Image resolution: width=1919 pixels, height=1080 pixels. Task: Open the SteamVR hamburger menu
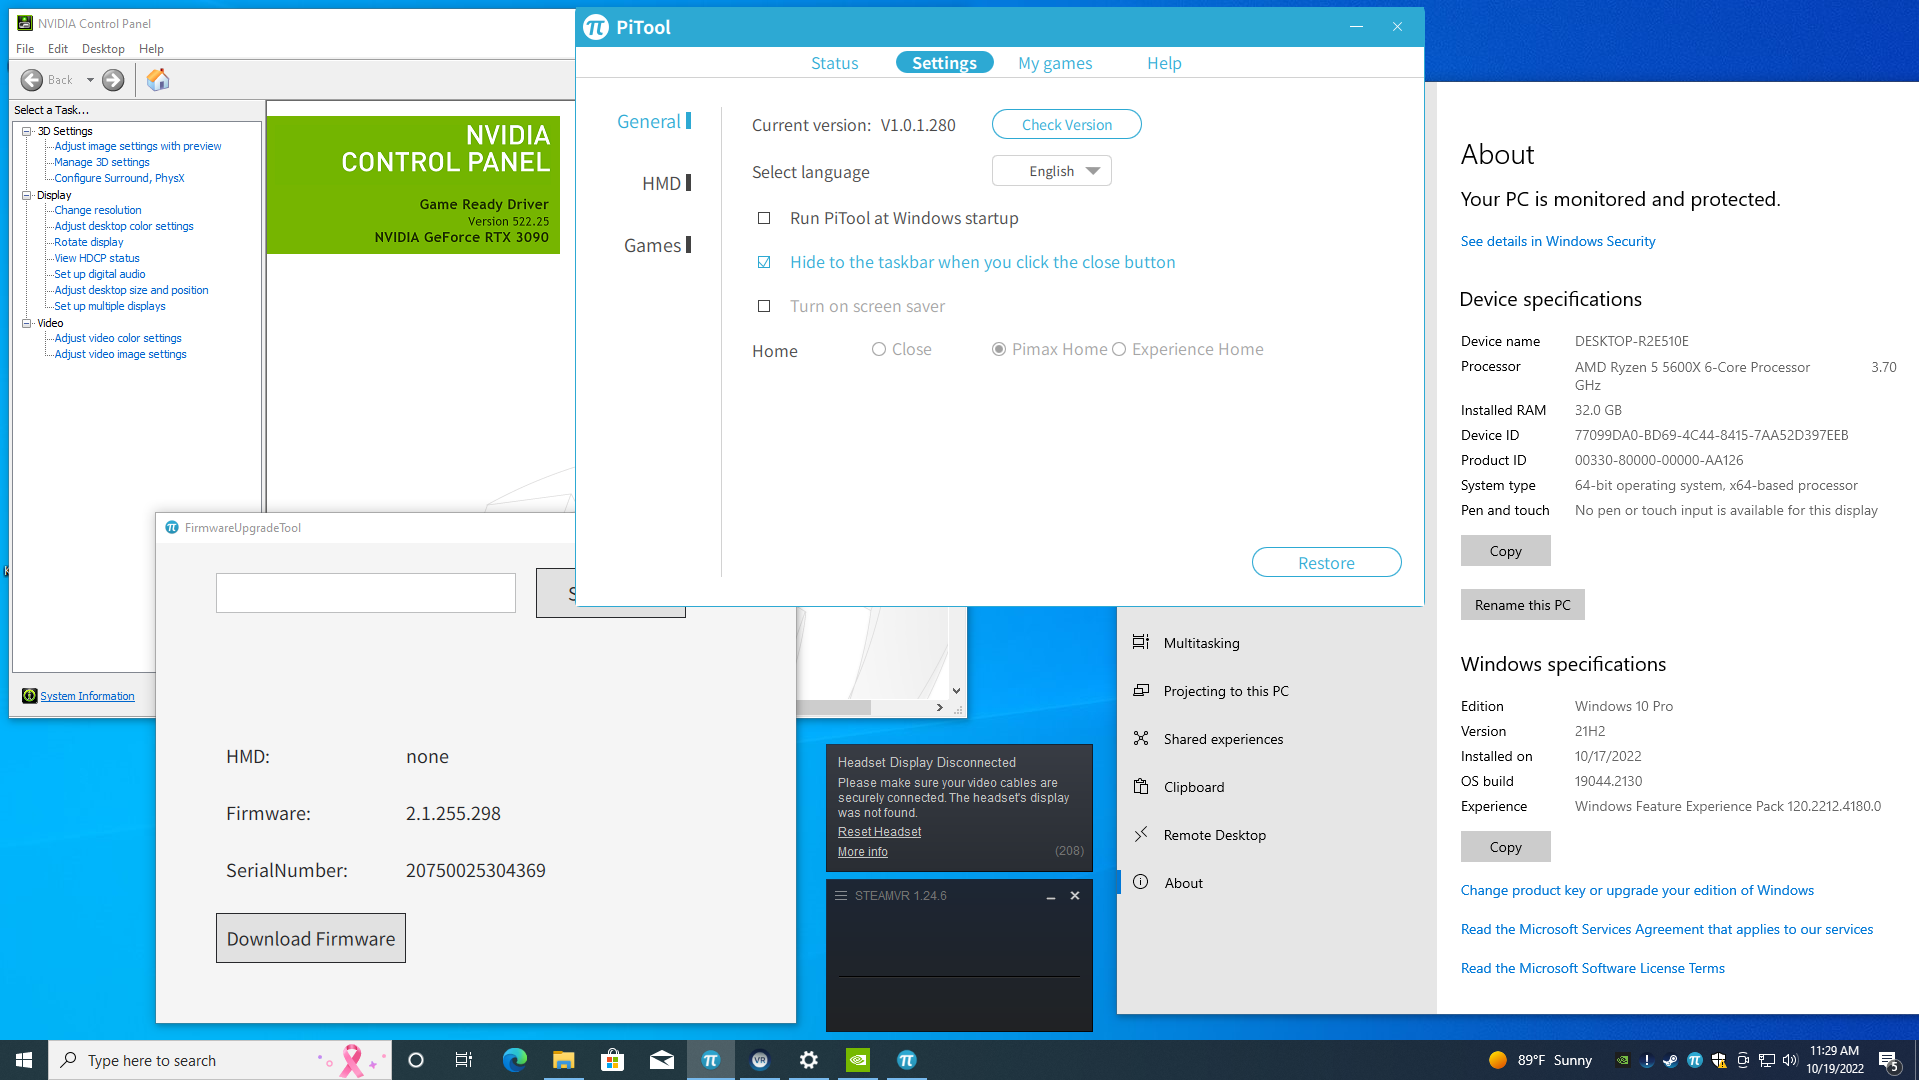(x=841, y=896)
